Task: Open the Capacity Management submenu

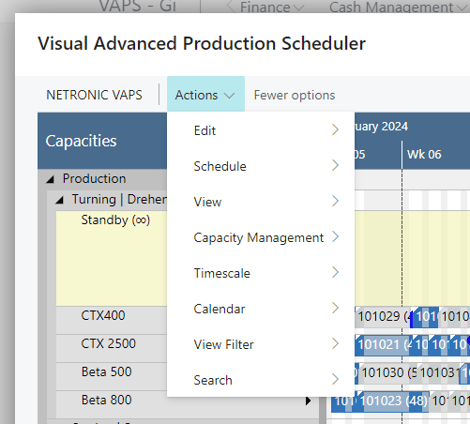Action: tap(261, 237)
